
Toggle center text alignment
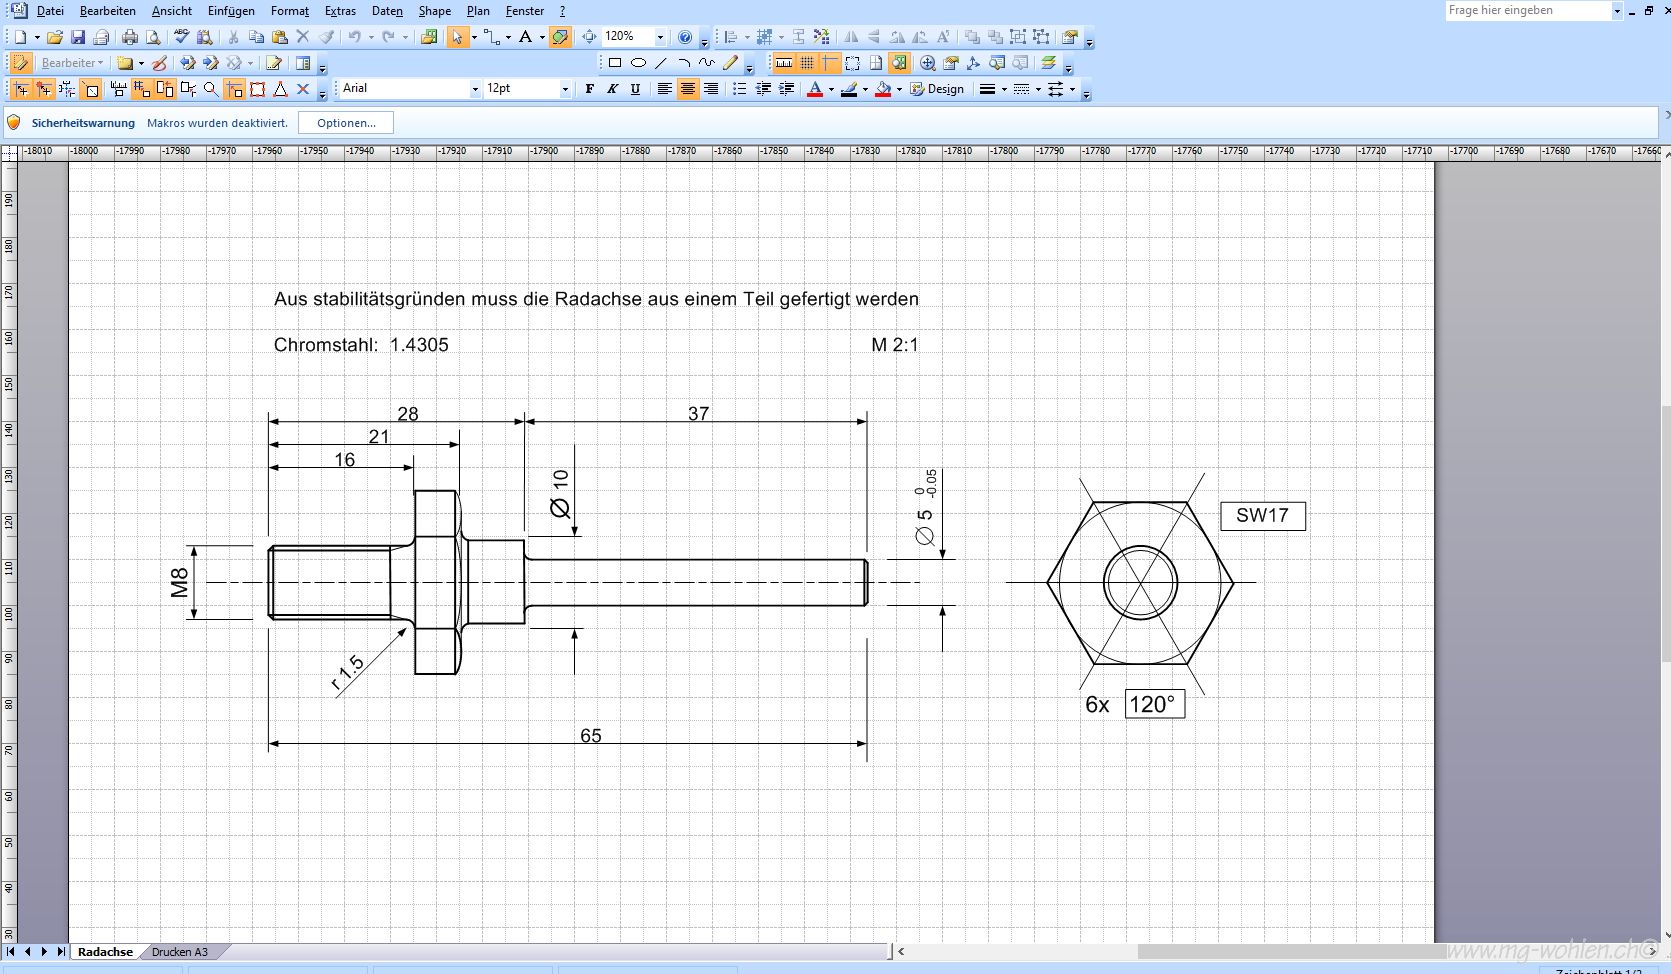click(687, 89)
